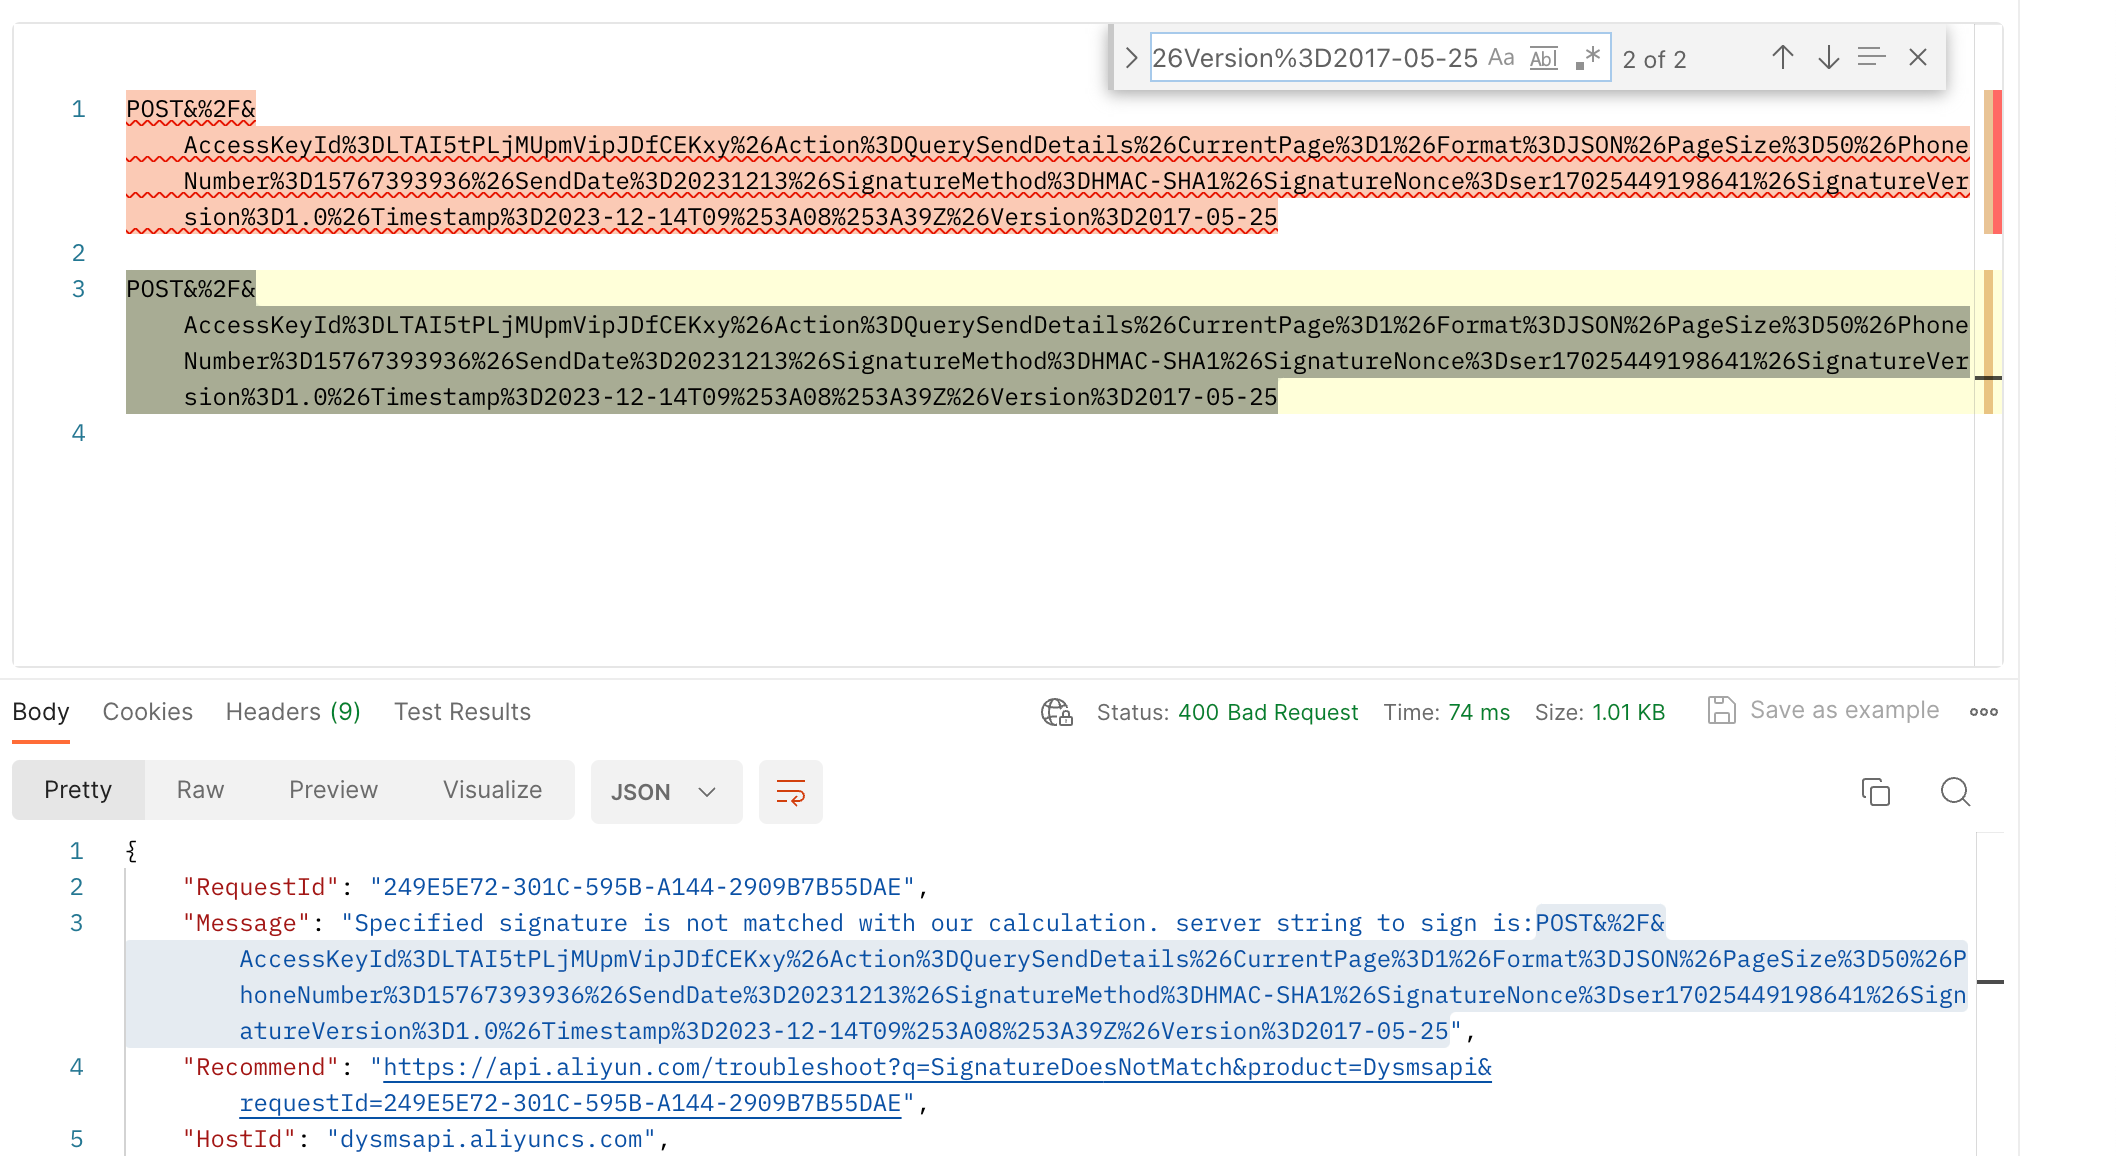Open the JSON format dropdown
This screenshot has width=2116, height=1156.
(x=666, y=792)
